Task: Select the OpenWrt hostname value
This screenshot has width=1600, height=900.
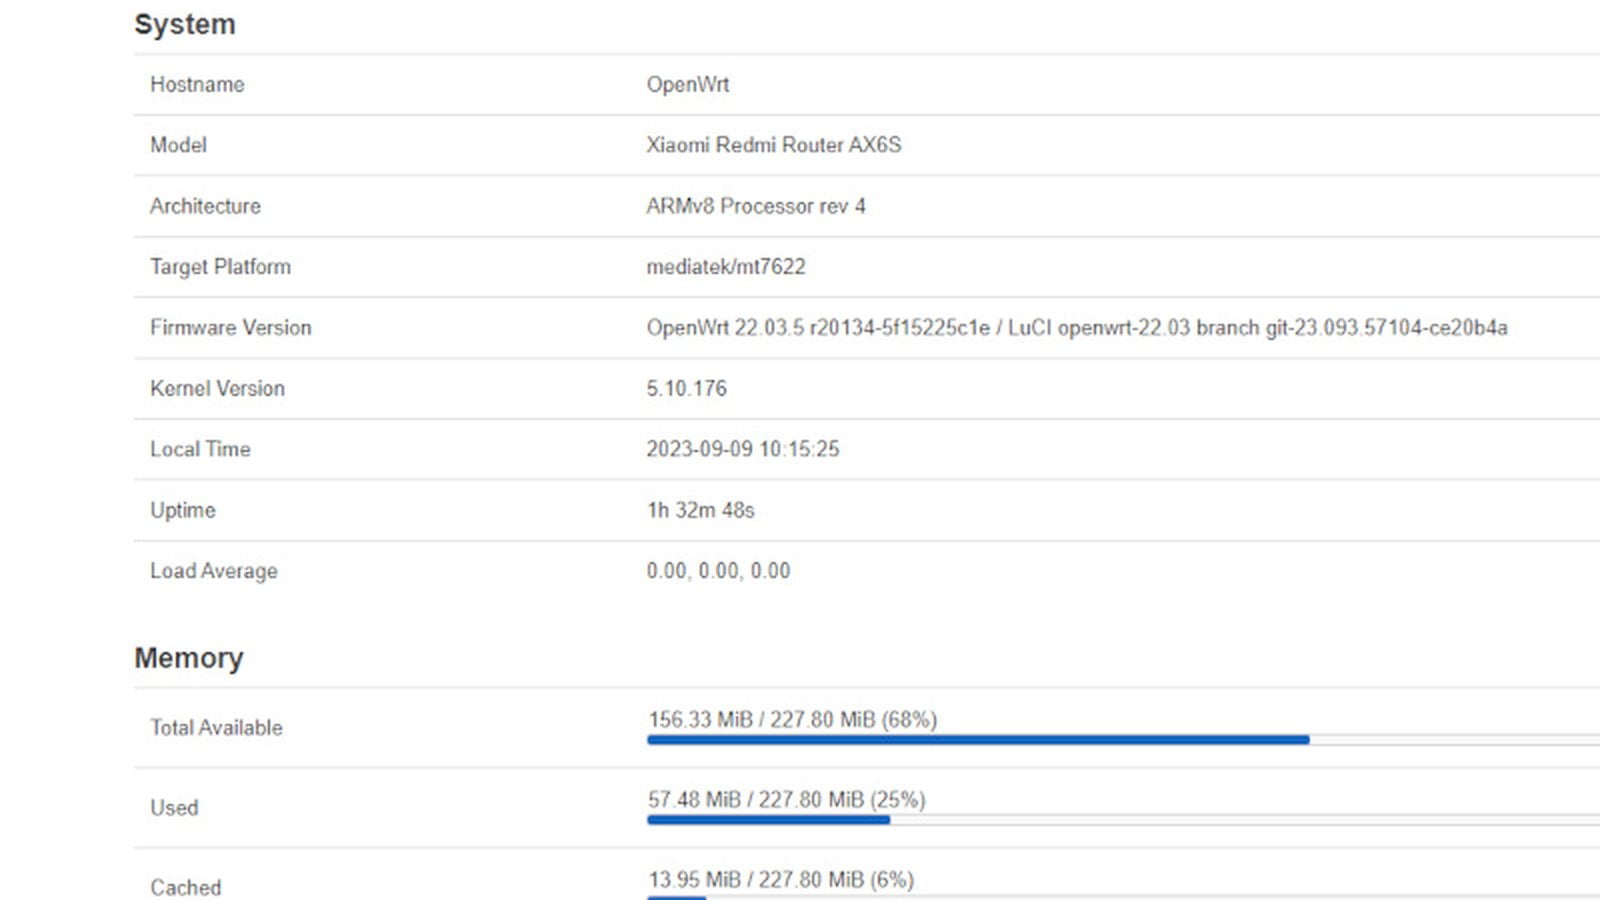Action: pos(688,84)
